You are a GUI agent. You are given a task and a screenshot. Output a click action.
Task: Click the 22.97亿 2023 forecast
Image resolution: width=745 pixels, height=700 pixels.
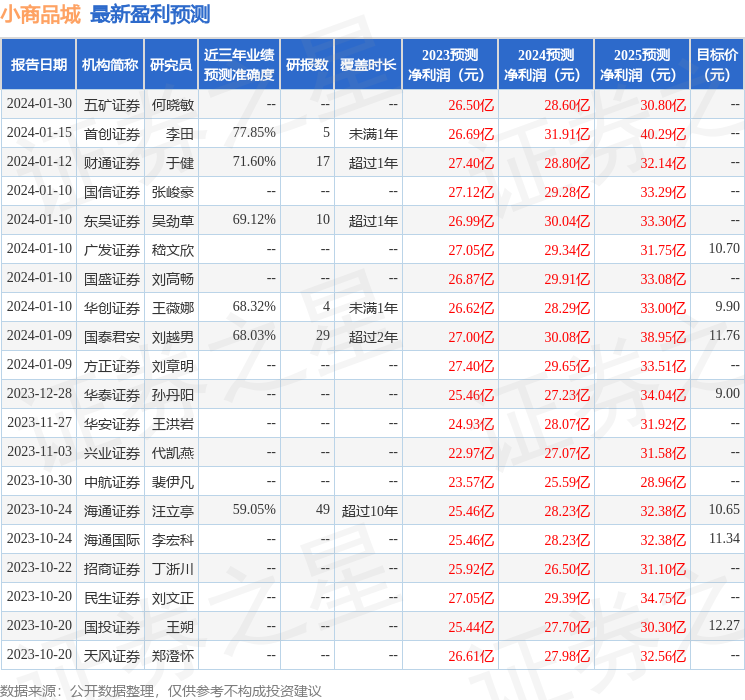tap(471, 453)
